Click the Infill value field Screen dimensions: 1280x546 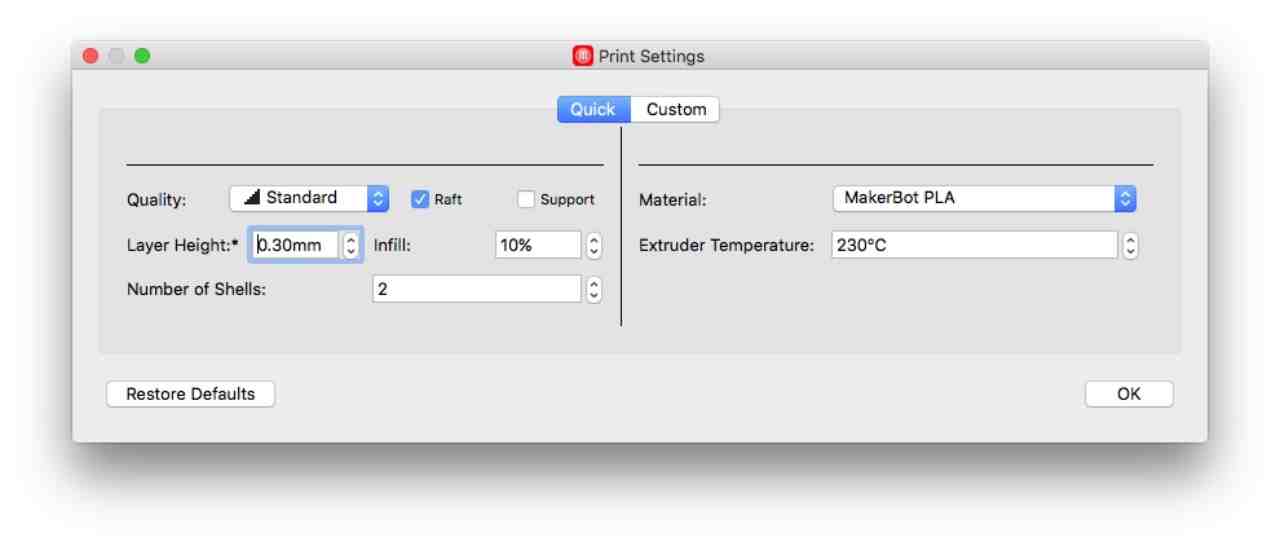tap(538, 245)
